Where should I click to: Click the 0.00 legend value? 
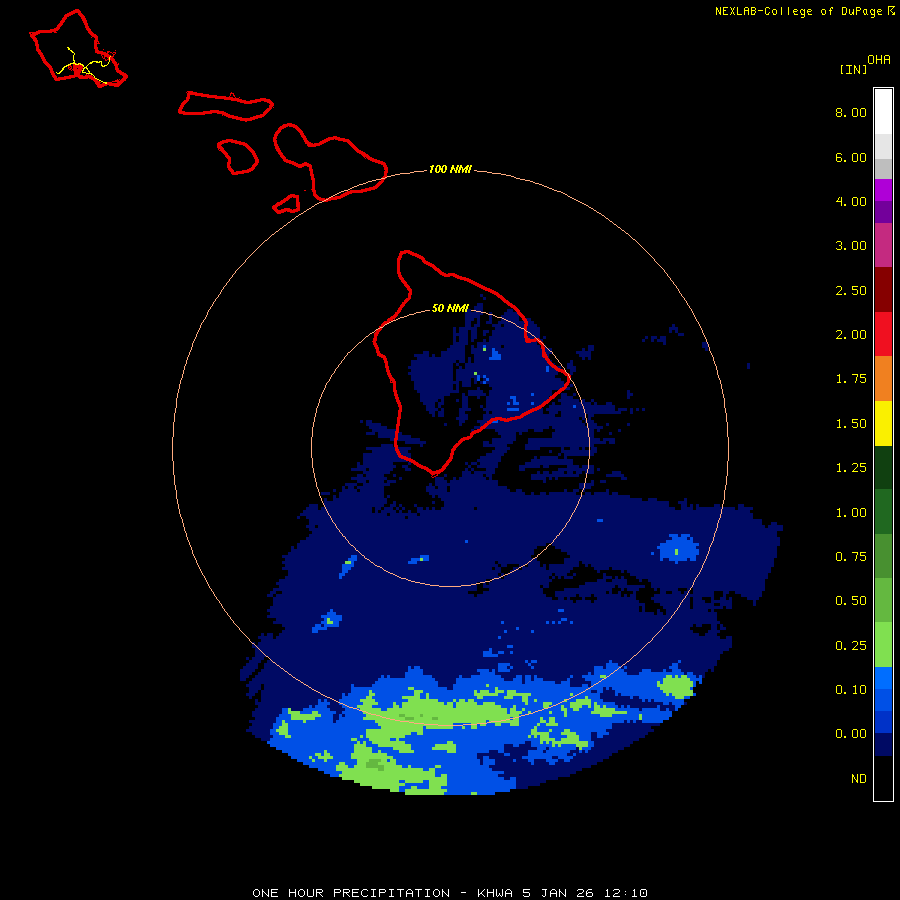pyautogui.click(x=851, y=734)
